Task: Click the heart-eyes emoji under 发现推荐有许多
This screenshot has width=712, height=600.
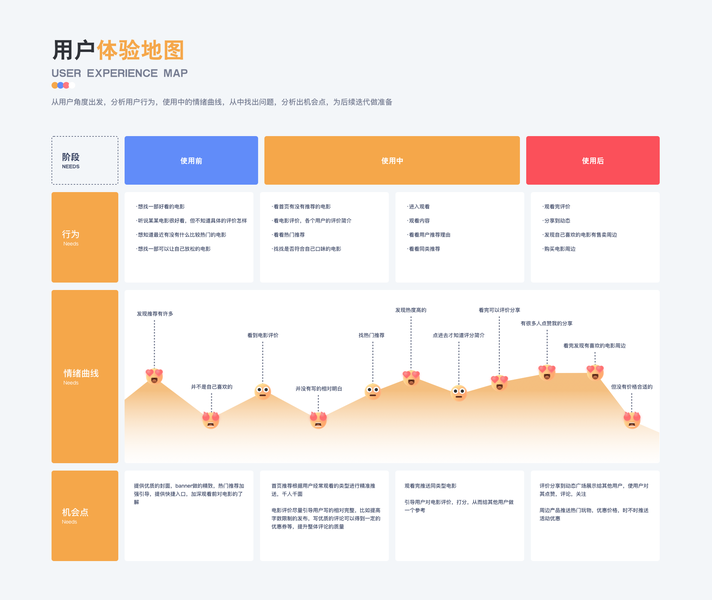Action: (154, 376)
